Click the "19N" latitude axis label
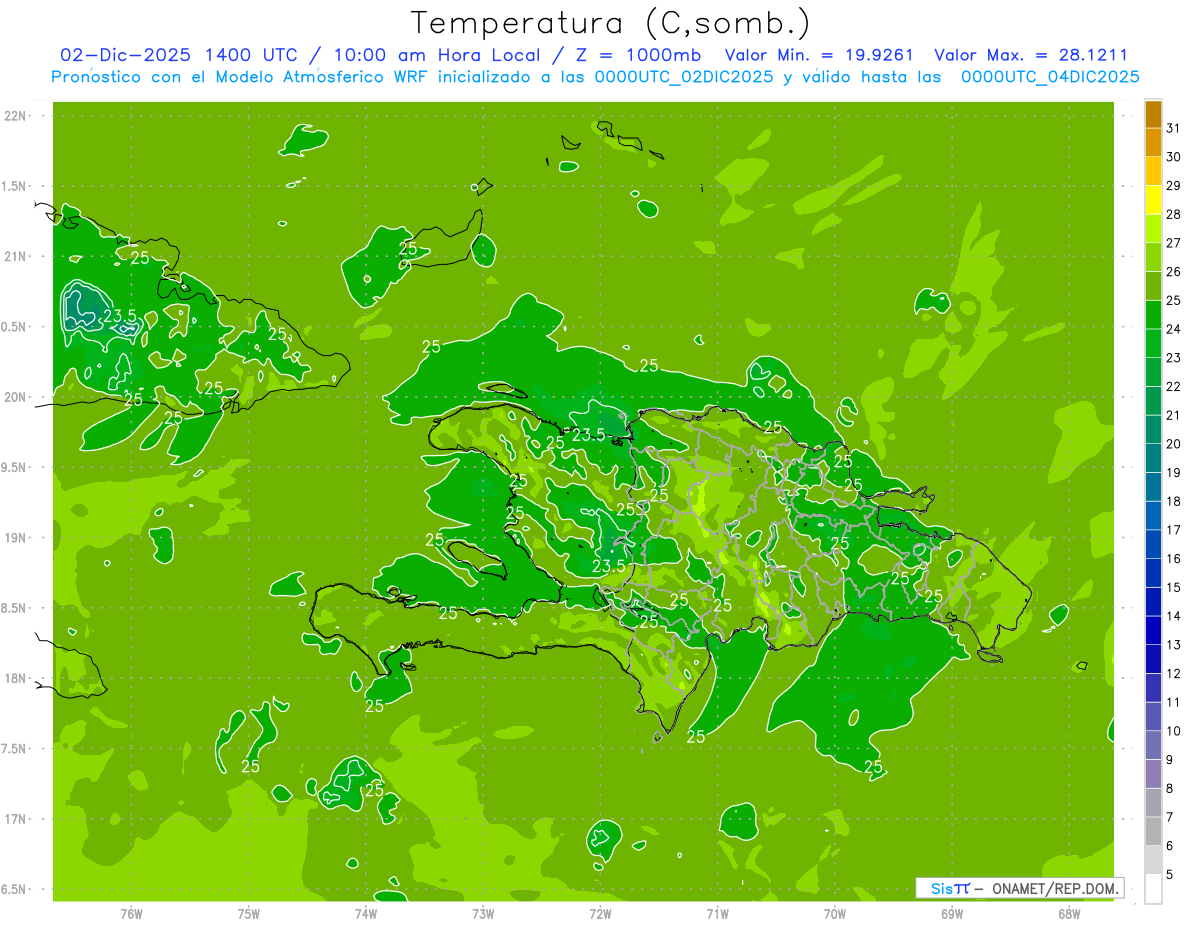The height and width of the screenshot is (927, 1200). [x=16, y=538]
